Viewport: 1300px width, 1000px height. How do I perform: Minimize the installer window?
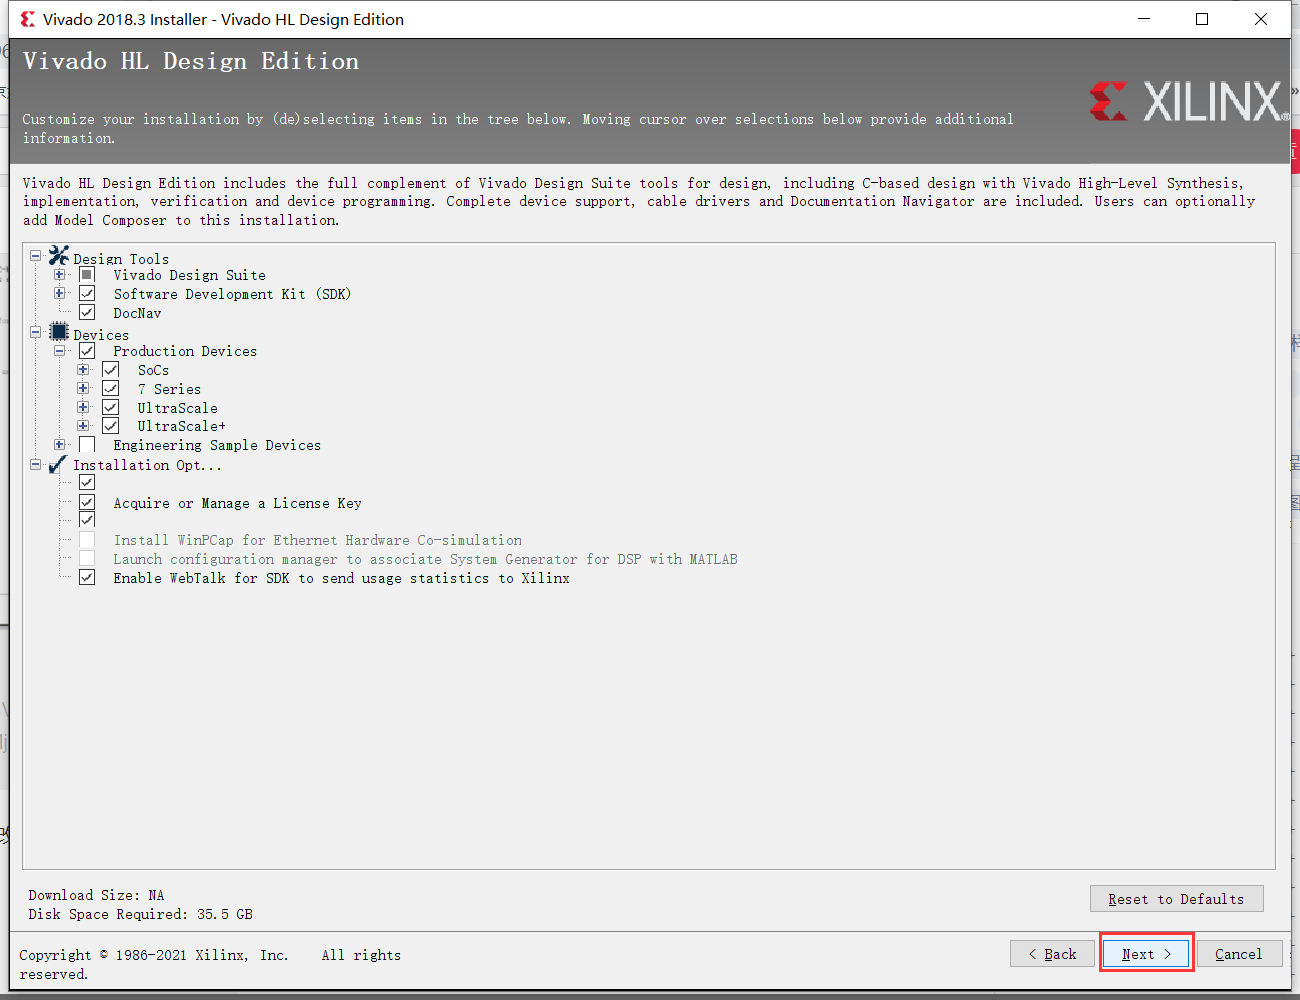click(1144, 19)
